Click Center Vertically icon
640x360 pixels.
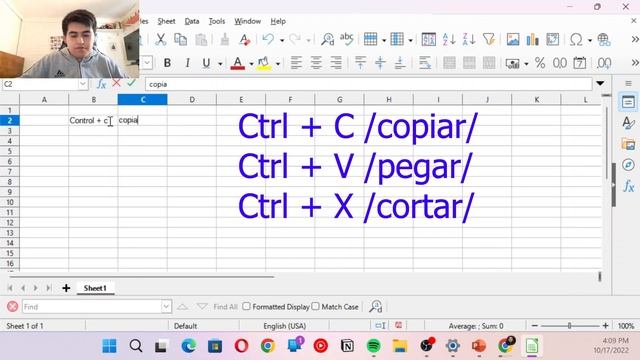click(x=380, y=63)
